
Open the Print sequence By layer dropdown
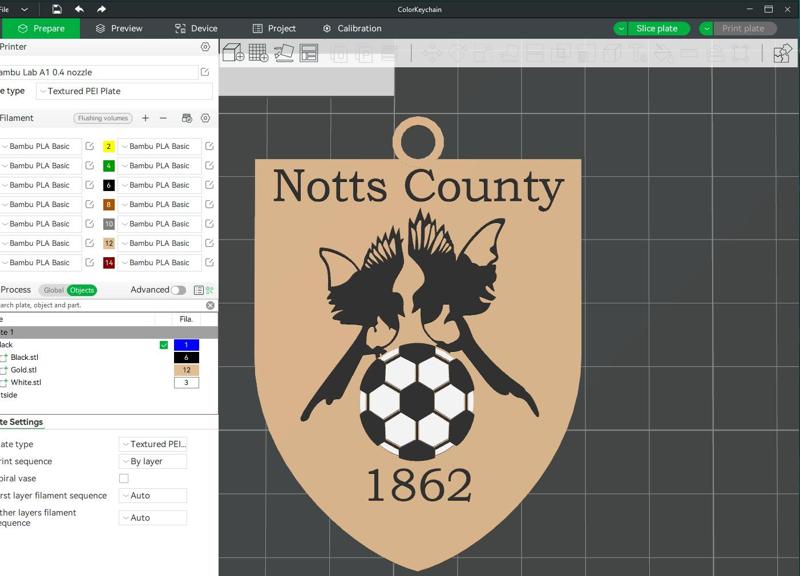tap(153, 461)
